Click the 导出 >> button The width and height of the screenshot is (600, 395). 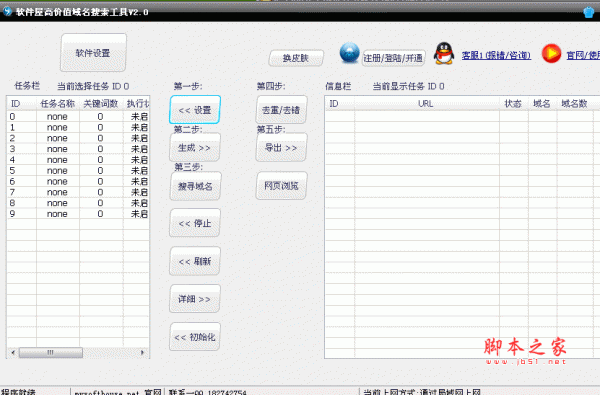coord(281,148)
